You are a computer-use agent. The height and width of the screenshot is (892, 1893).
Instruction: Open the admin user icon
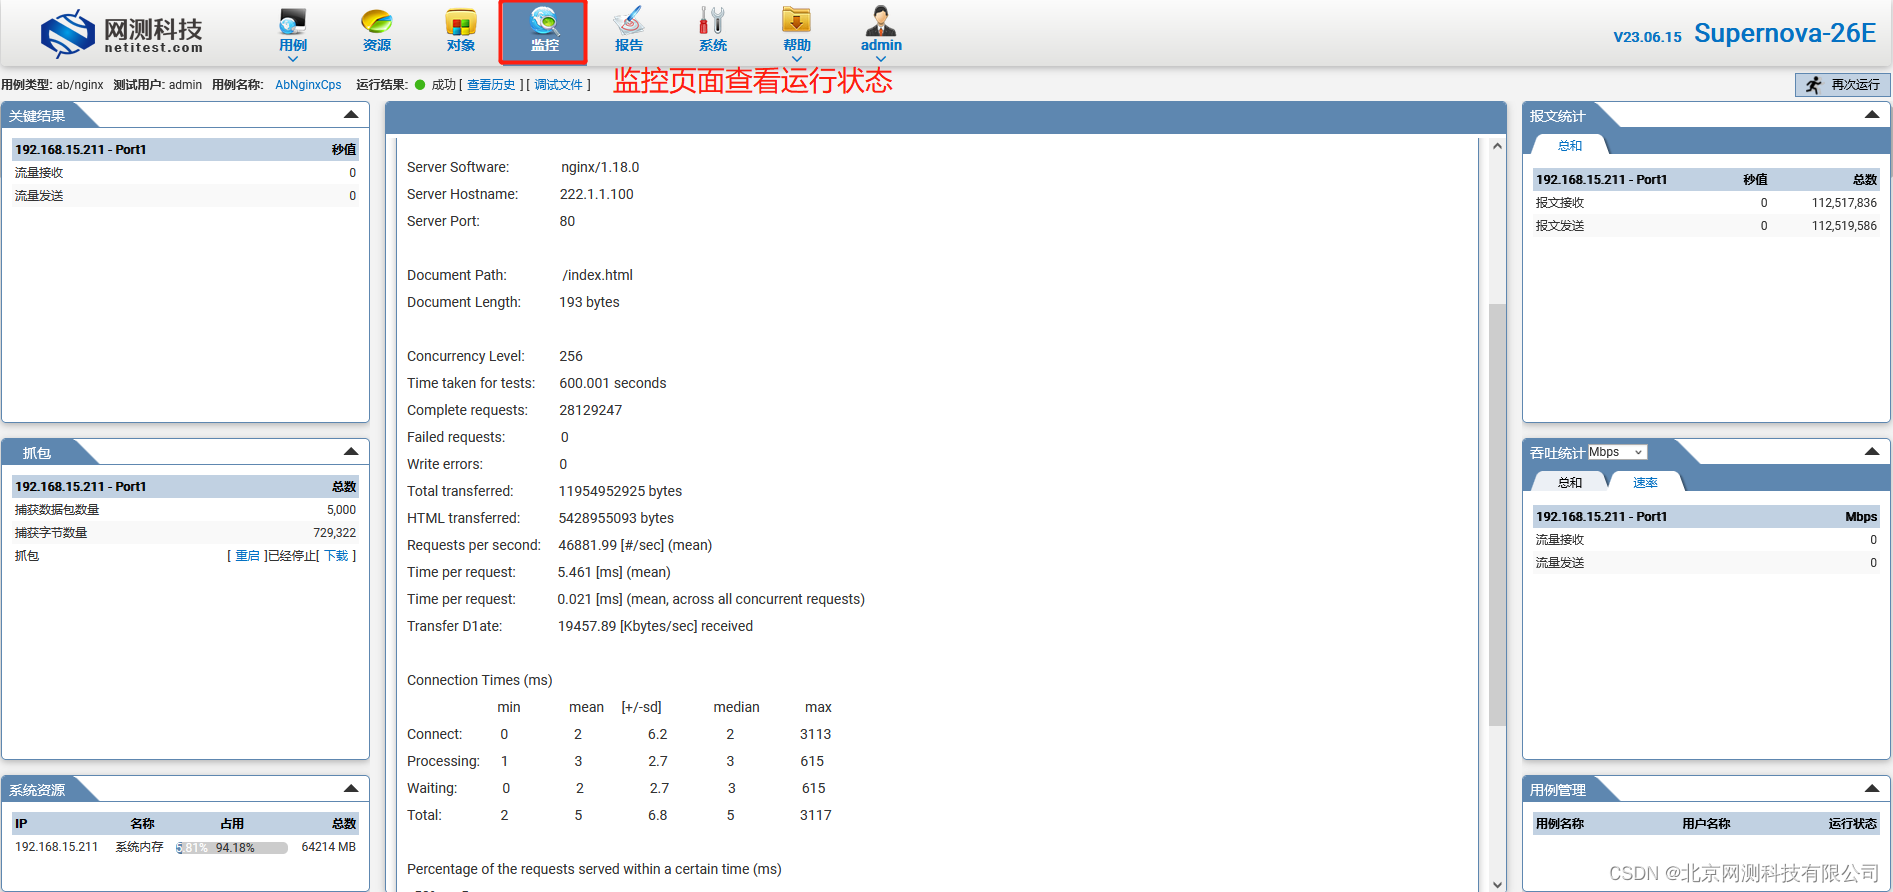tap(881, 30)
